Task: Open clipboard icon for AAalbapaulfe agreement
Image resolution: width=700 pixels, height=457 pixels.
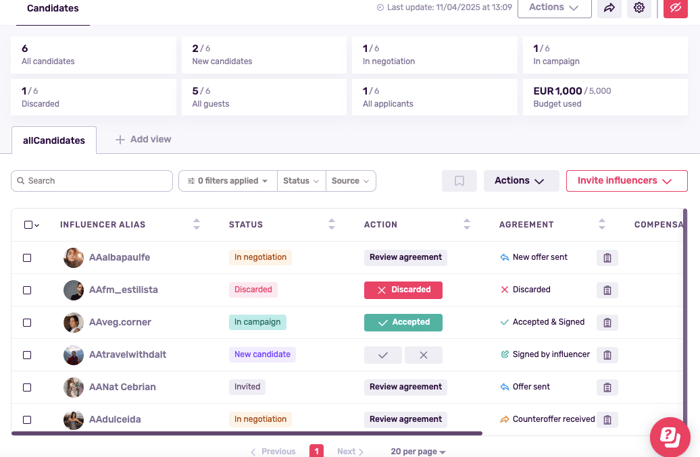Action: tap(607, 258)
